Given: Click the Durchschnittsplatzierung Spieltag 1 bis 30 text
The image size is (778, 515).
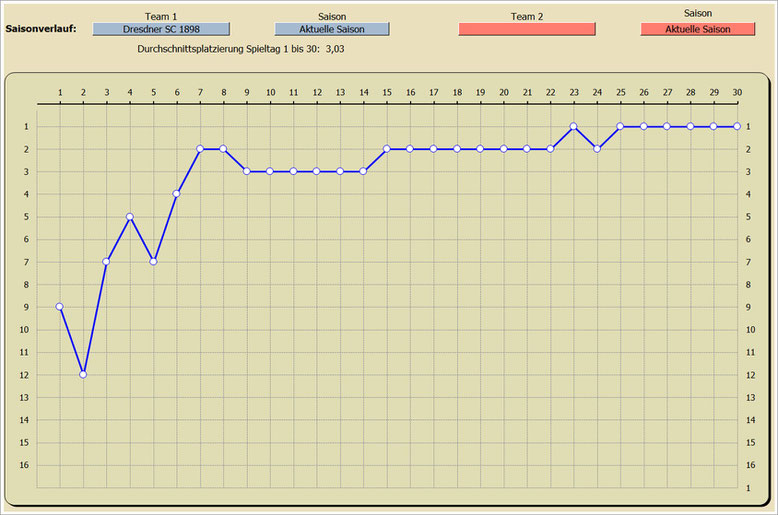Looking at the screenshot, I should point(228,49).
